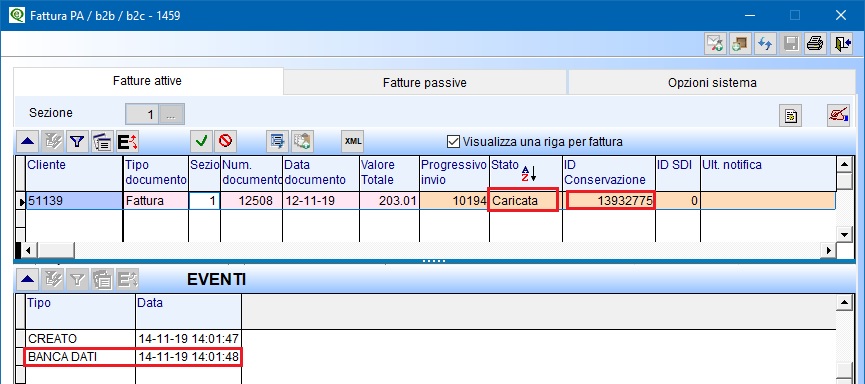The width and height of the screenshot is (865, 384).
Task: Click the Ult. notifica column header
Action: (x=767, y=172)
